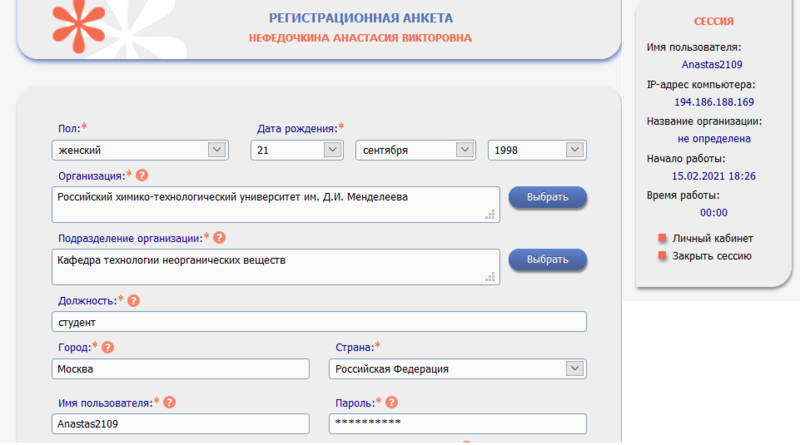This screenshot has height=445, width=800.
Task: Click help icon next to Организация label
Action: click(x=142, y=176)
